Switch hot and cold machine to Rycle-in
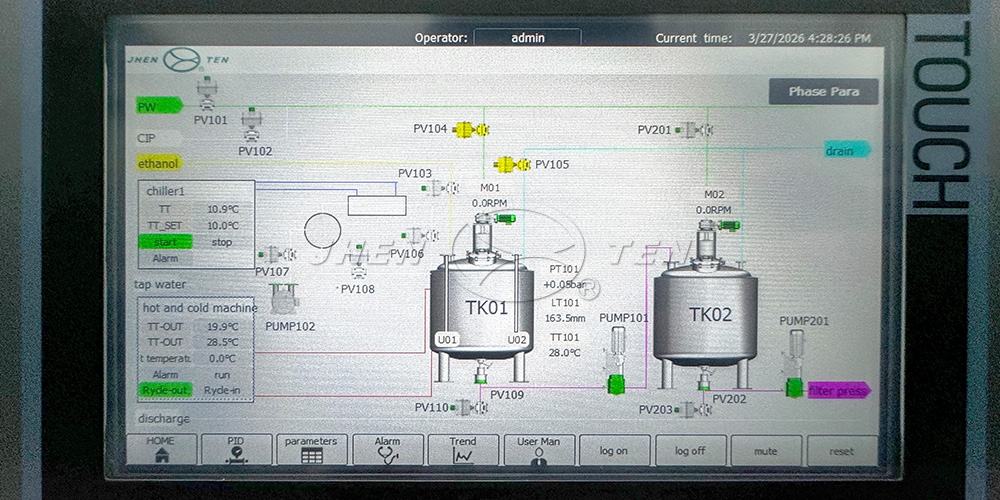 pyautogui.click(x=221, y=390)
